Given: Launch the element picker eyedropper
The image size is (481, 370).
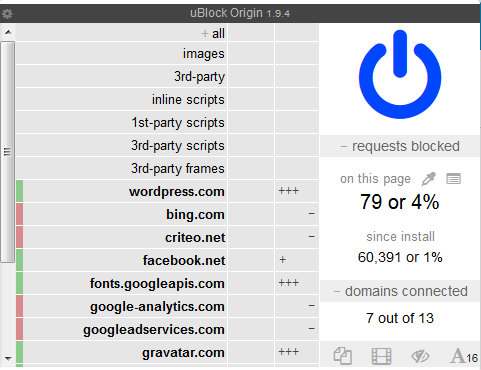Looking at the screenshot, I should 429,179.
